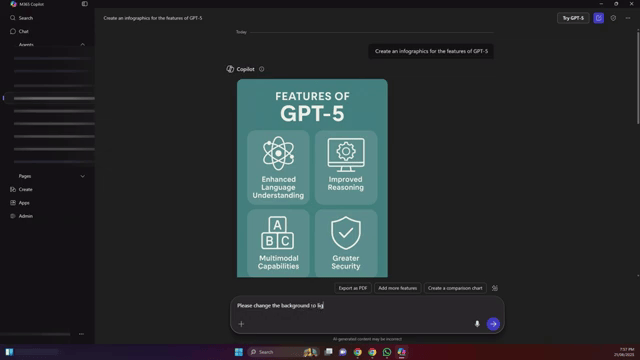This screenshot has width=640, height=360.
Task: Send the message with the arrow button
Action: tap(493, 324)
